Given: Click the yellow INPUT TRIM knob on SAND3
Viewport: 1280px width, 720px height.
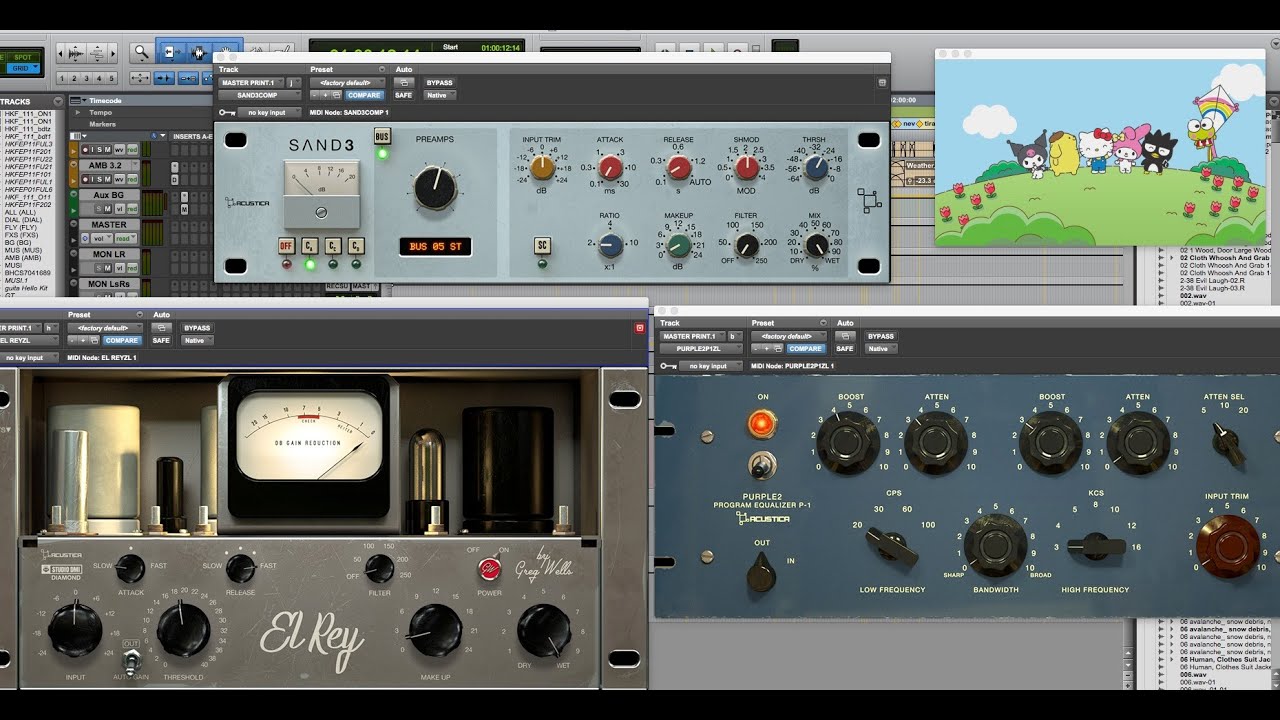Looking at the screenshot, I should (x=543, y=167).
